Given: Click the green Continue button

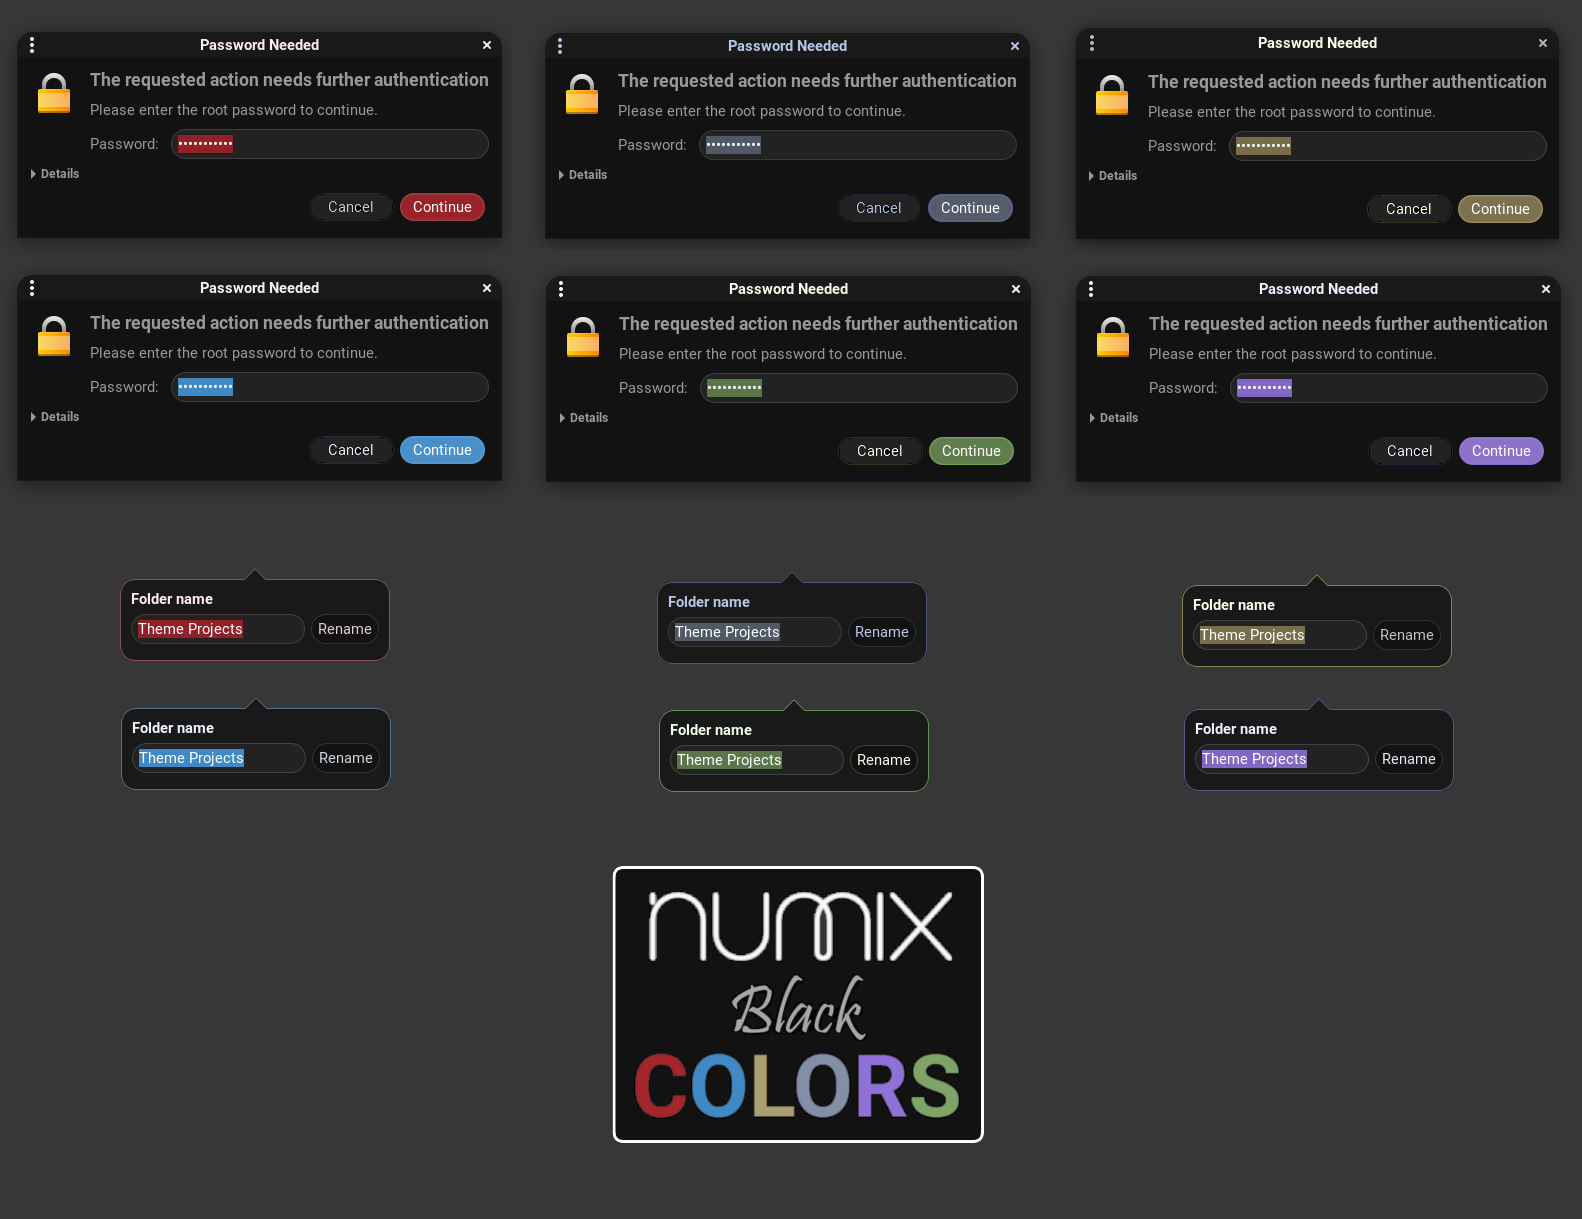Looking at the screenshot, I should pyautogui.click(x=971, y=451).
